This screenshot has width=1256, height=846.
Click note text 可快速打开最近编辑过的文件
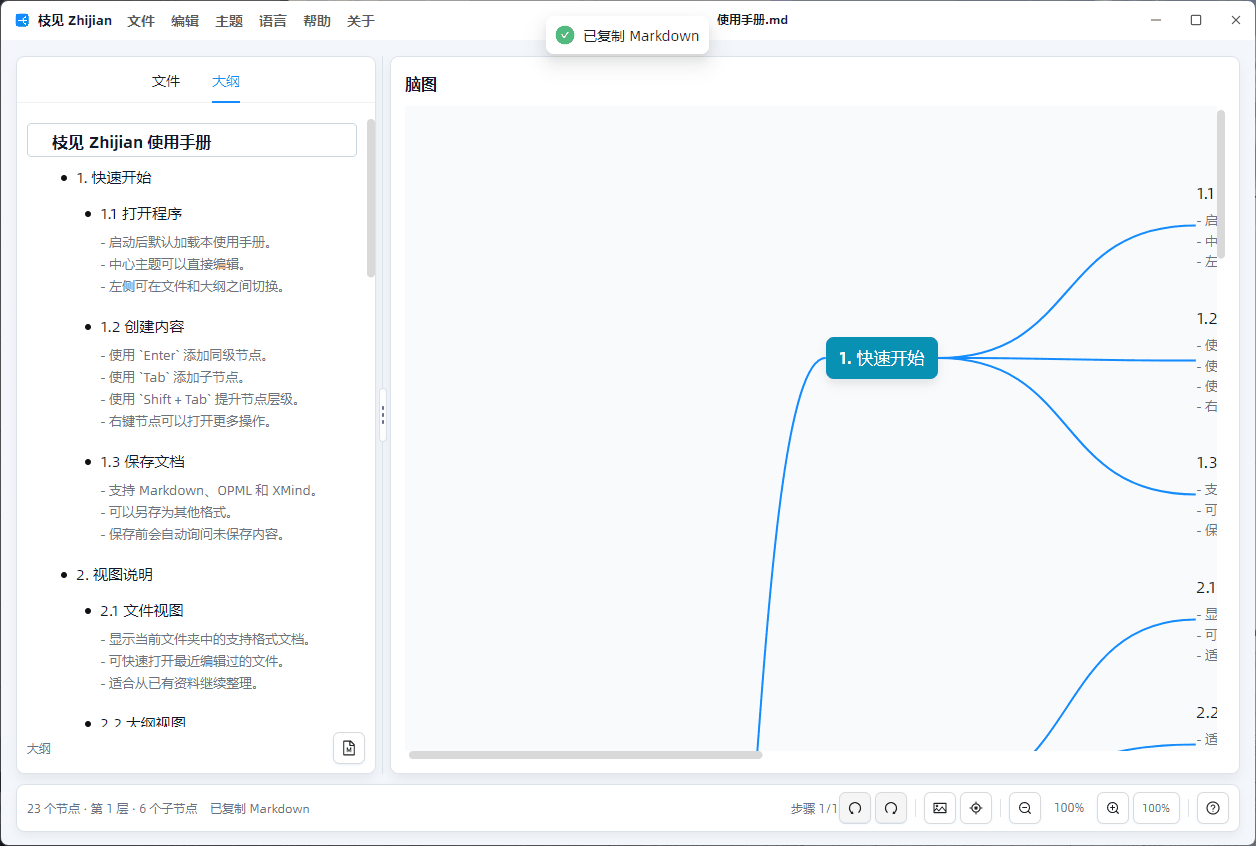coord(193,661)
